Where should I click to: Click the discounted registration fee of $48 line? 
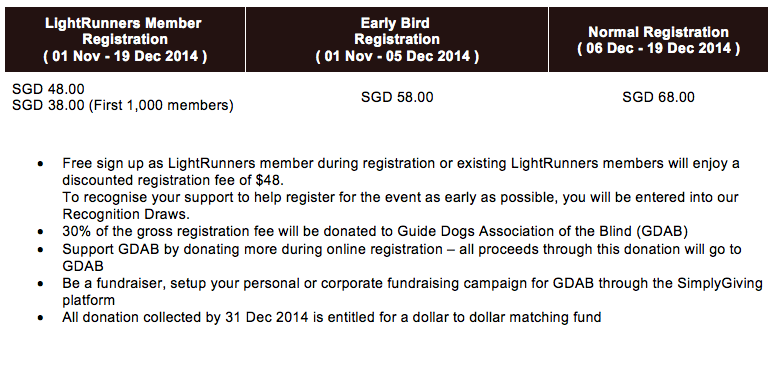coord(173,179)
